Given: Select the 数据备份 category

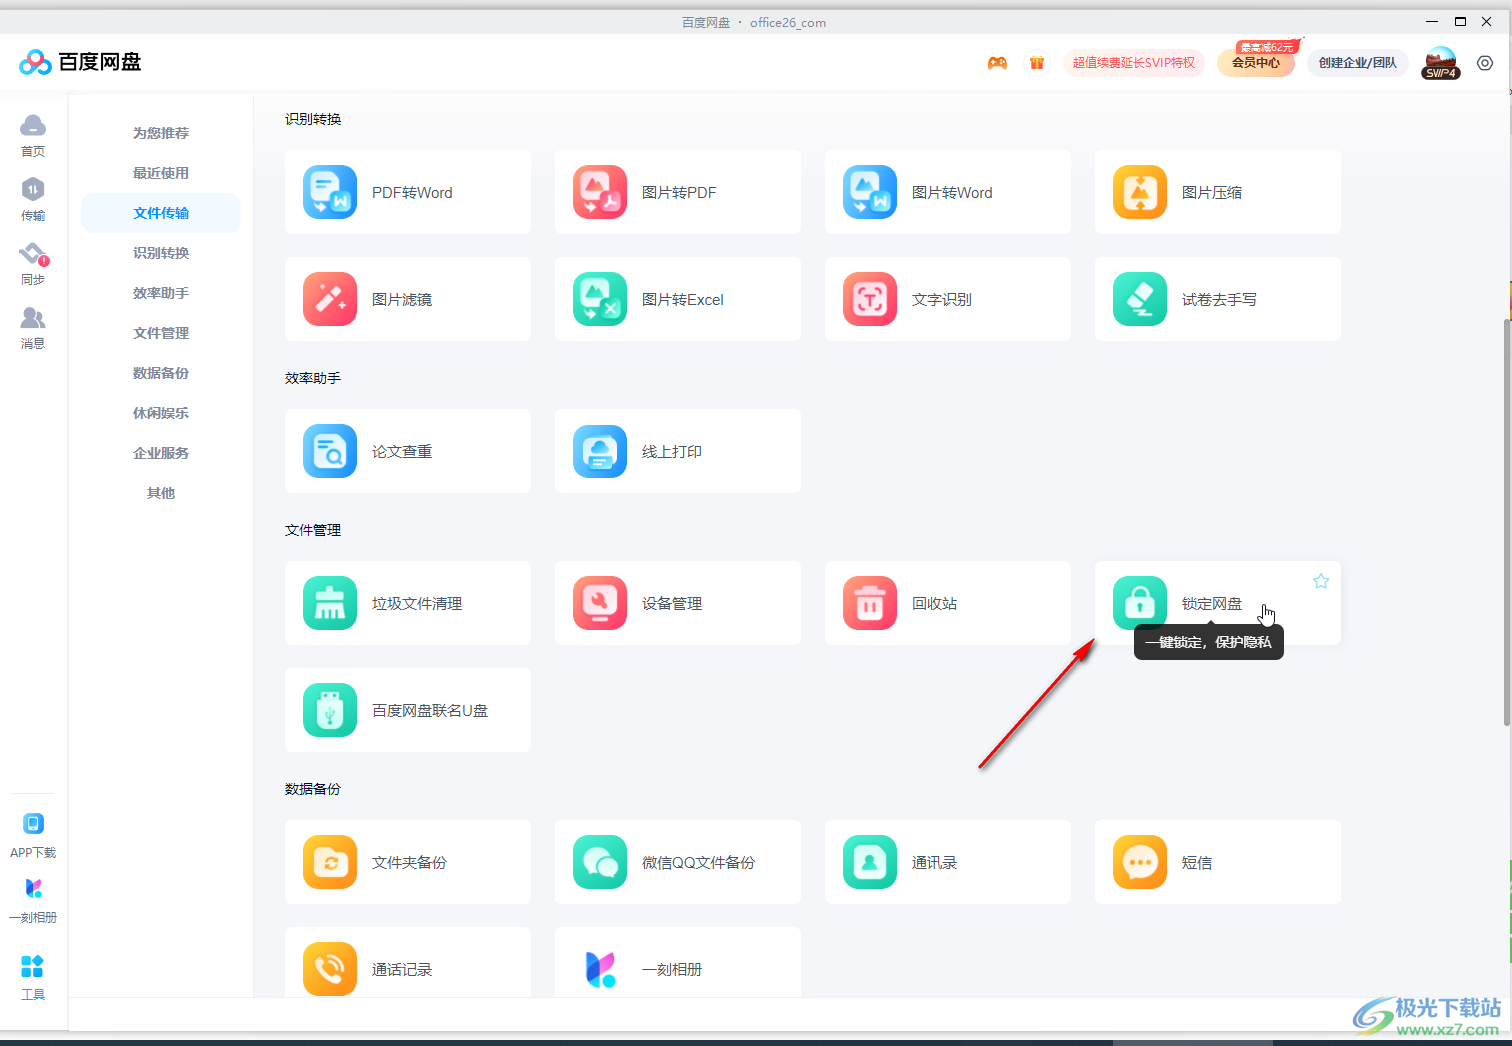Looking at the screenshot, I should pos(161,373).
